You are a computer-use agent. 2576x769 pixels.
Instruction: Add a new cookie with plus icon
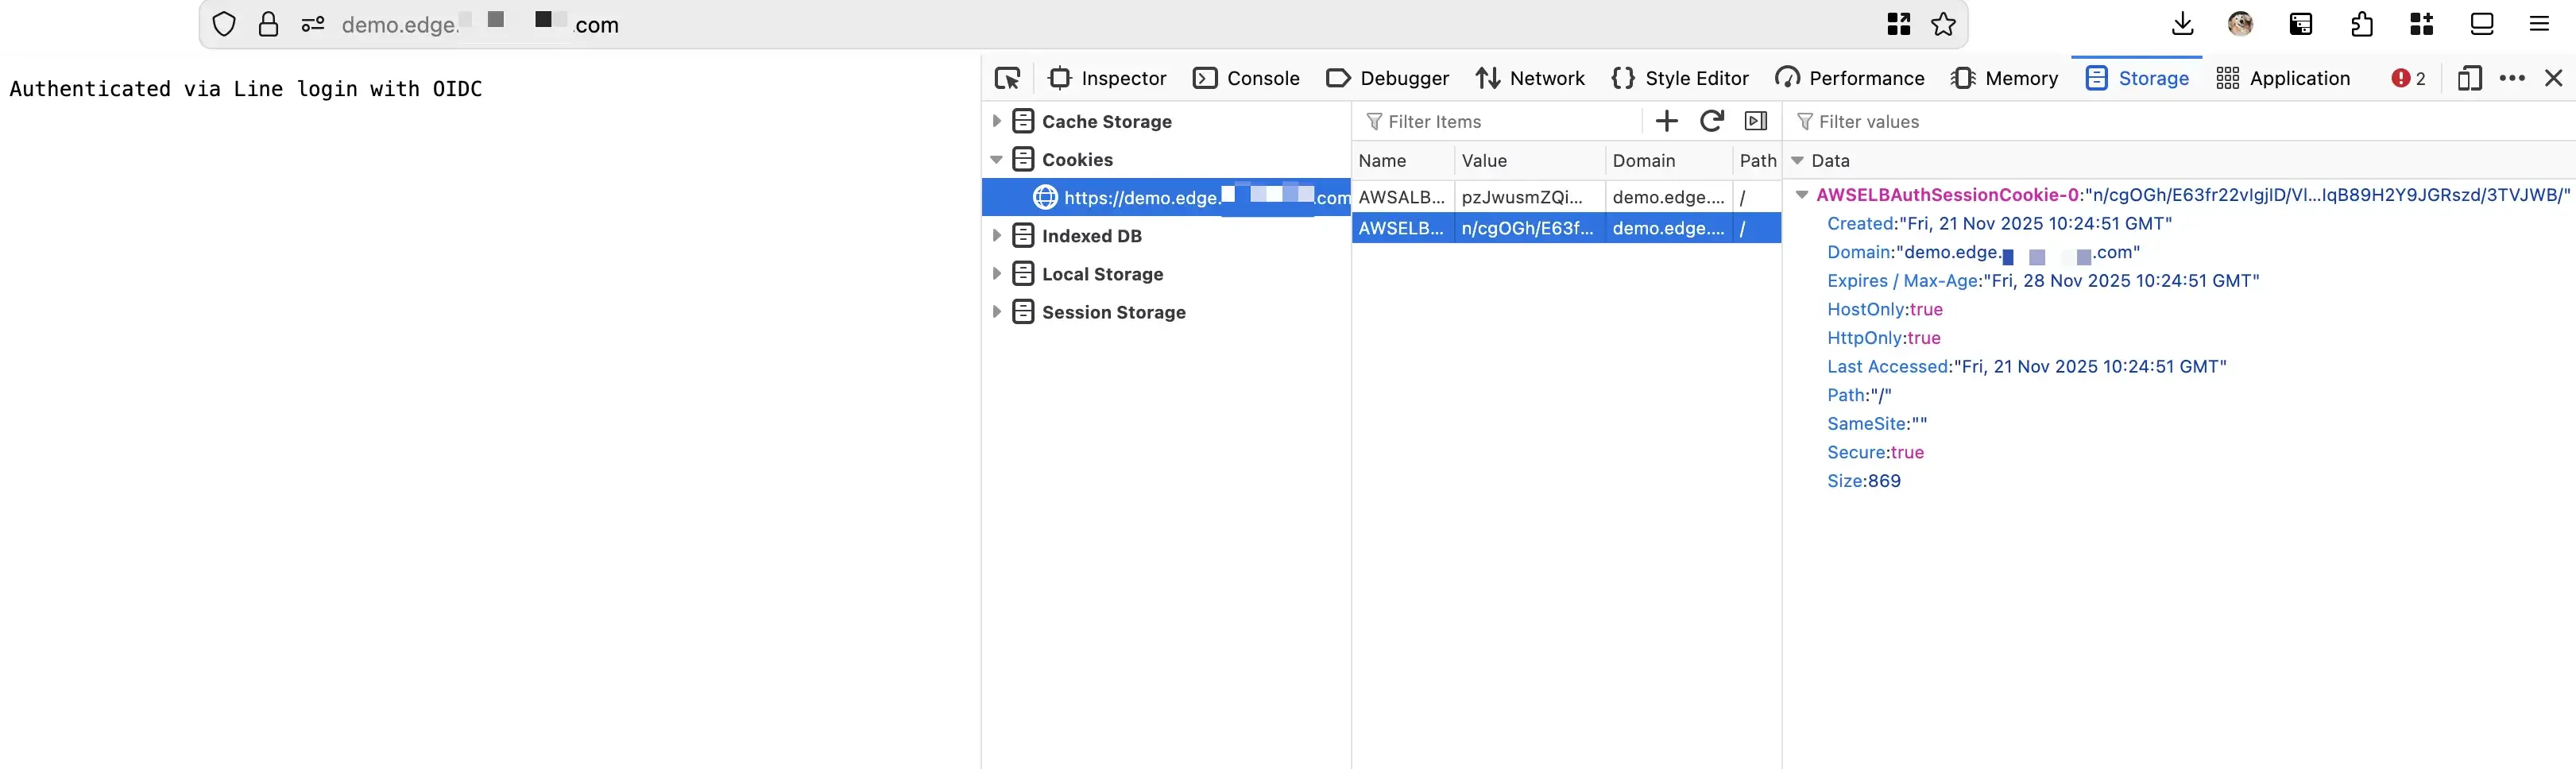1666,121
